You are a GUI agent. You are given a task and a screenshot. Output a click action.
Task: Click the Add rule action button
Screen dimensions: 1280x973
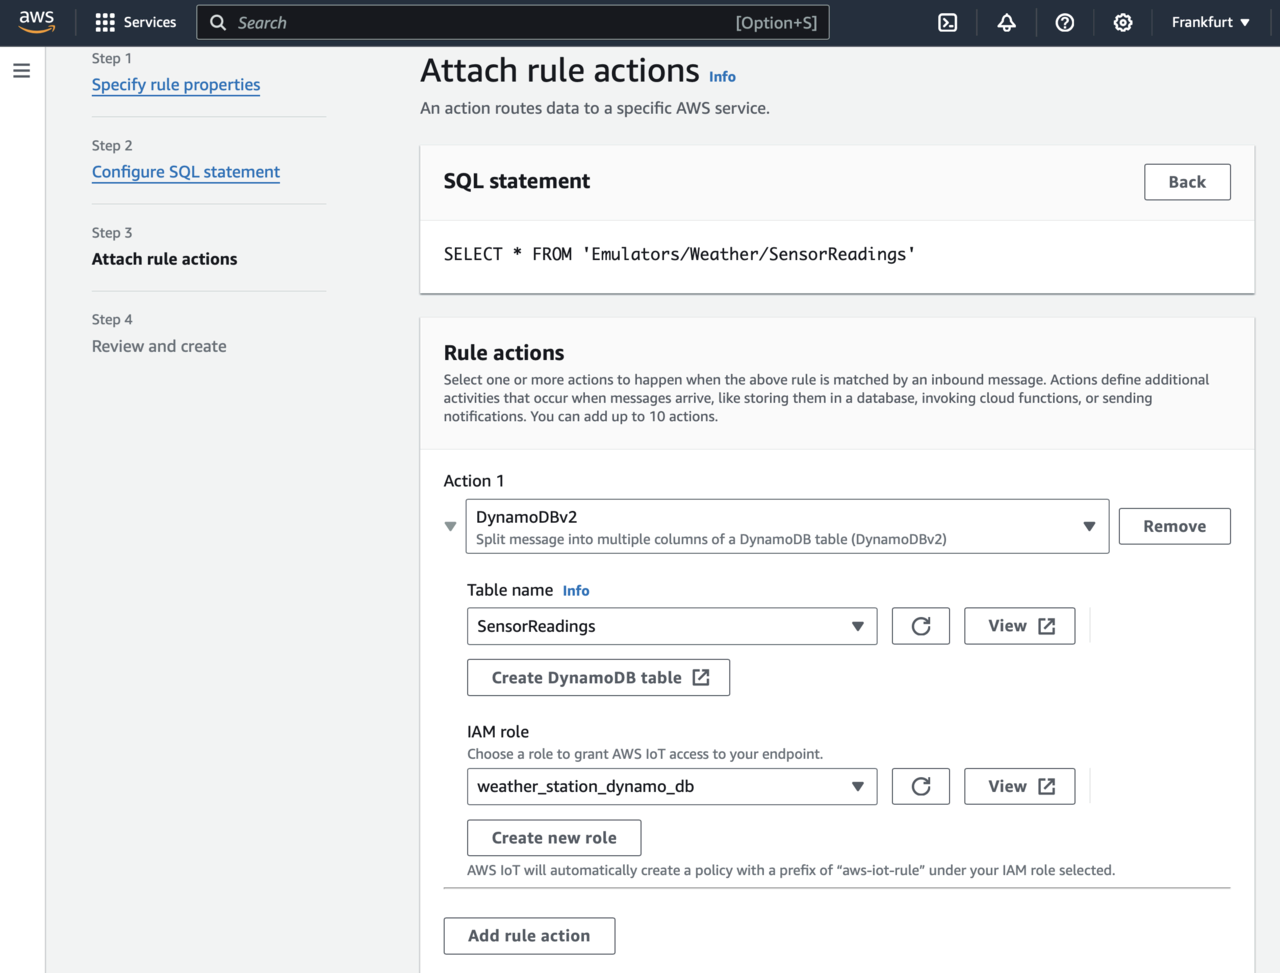tap(529, 936)
